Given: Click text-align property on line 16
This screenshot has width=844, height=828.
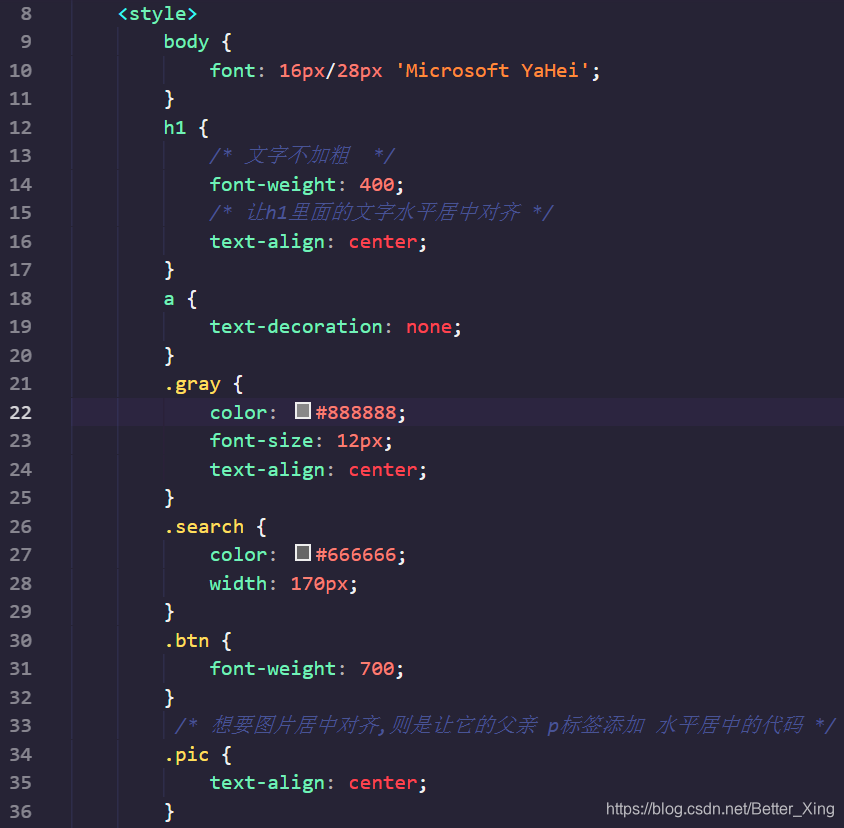Looking at the screenshot, I should (x=268, y=242).
